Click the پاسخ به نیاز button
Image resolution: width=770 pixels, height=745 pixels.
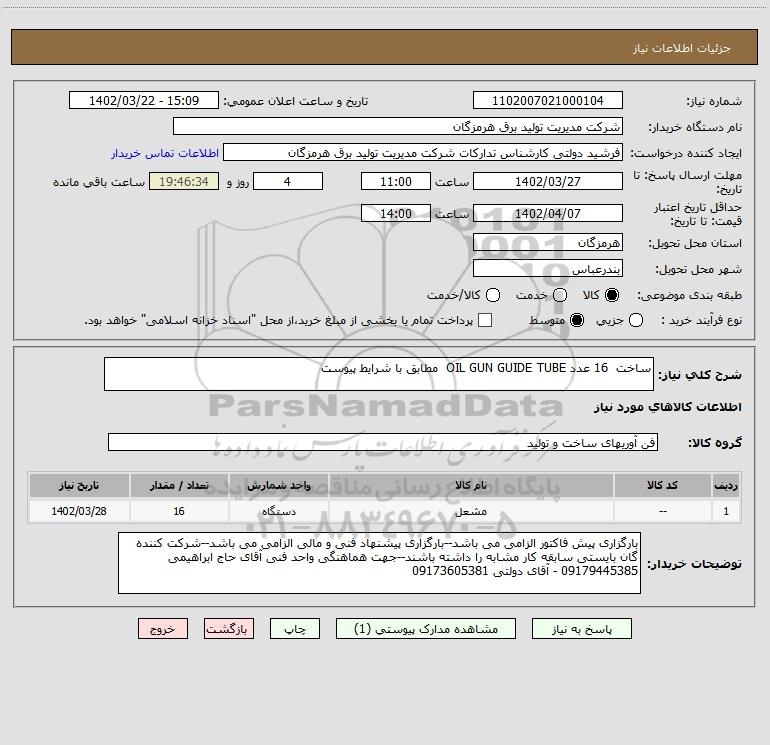582,629
